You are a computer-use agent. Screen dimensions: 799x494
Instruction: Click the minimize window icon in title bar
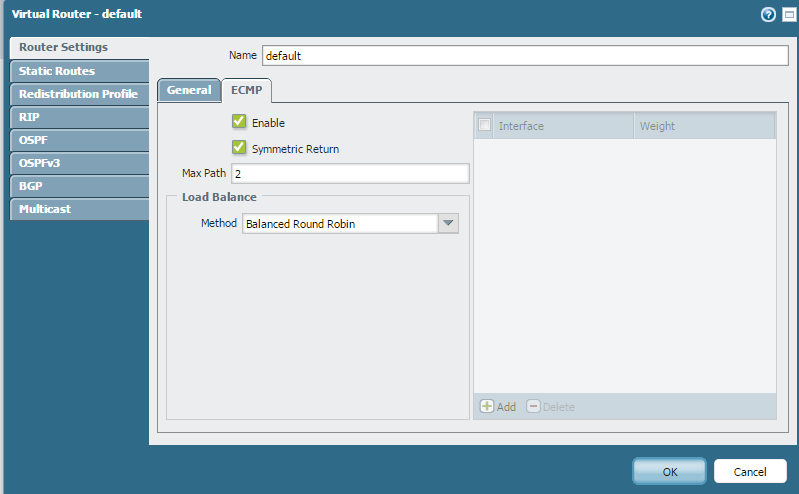point(789,15)
